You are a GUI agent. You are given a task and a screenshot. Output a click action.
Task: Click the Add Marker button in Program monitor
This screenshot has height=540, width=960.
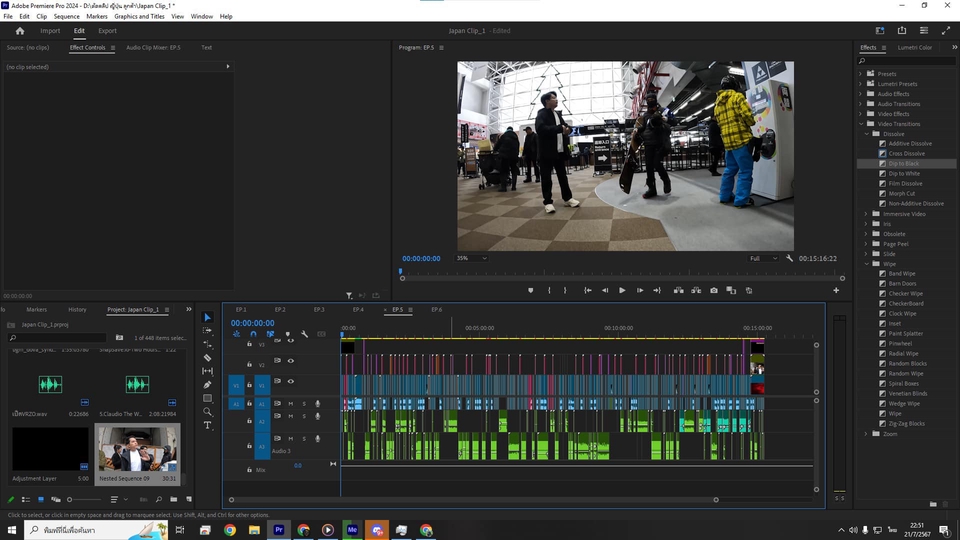pos(531,290)
